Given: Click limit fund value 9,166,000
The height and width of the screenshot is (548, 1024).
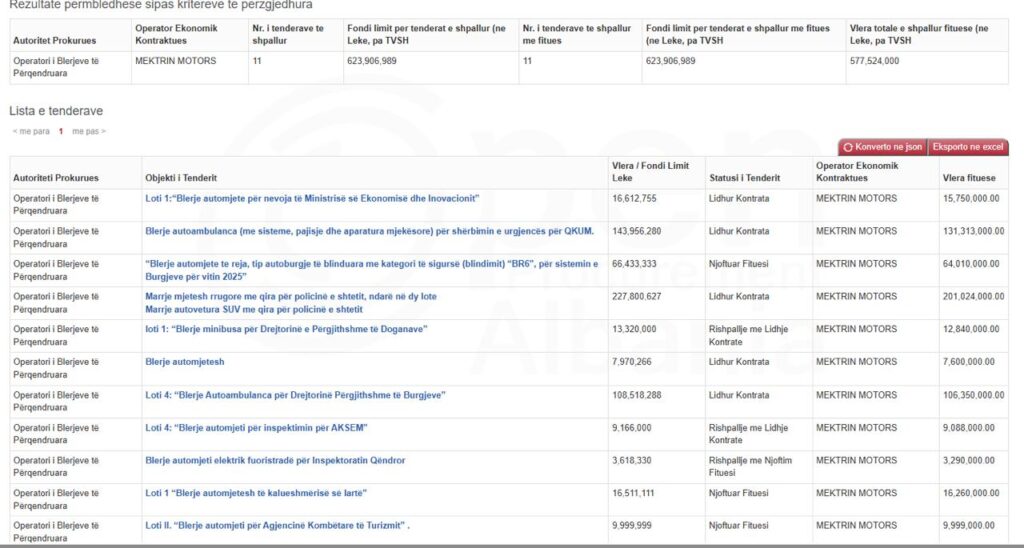Looking at the screenshot, I should point(632,428).
